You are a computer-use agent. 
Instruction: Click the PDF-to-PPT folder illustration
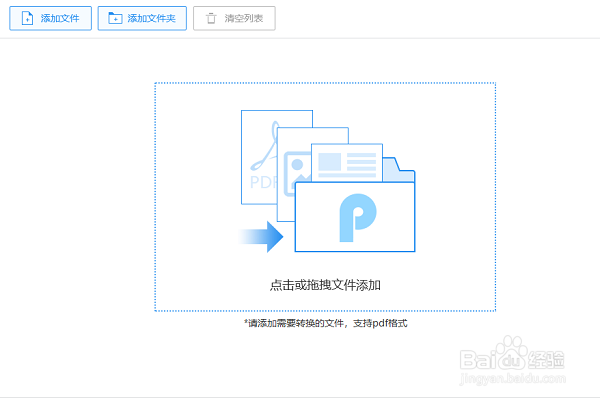pyautogui.click(x=327, y=181)
